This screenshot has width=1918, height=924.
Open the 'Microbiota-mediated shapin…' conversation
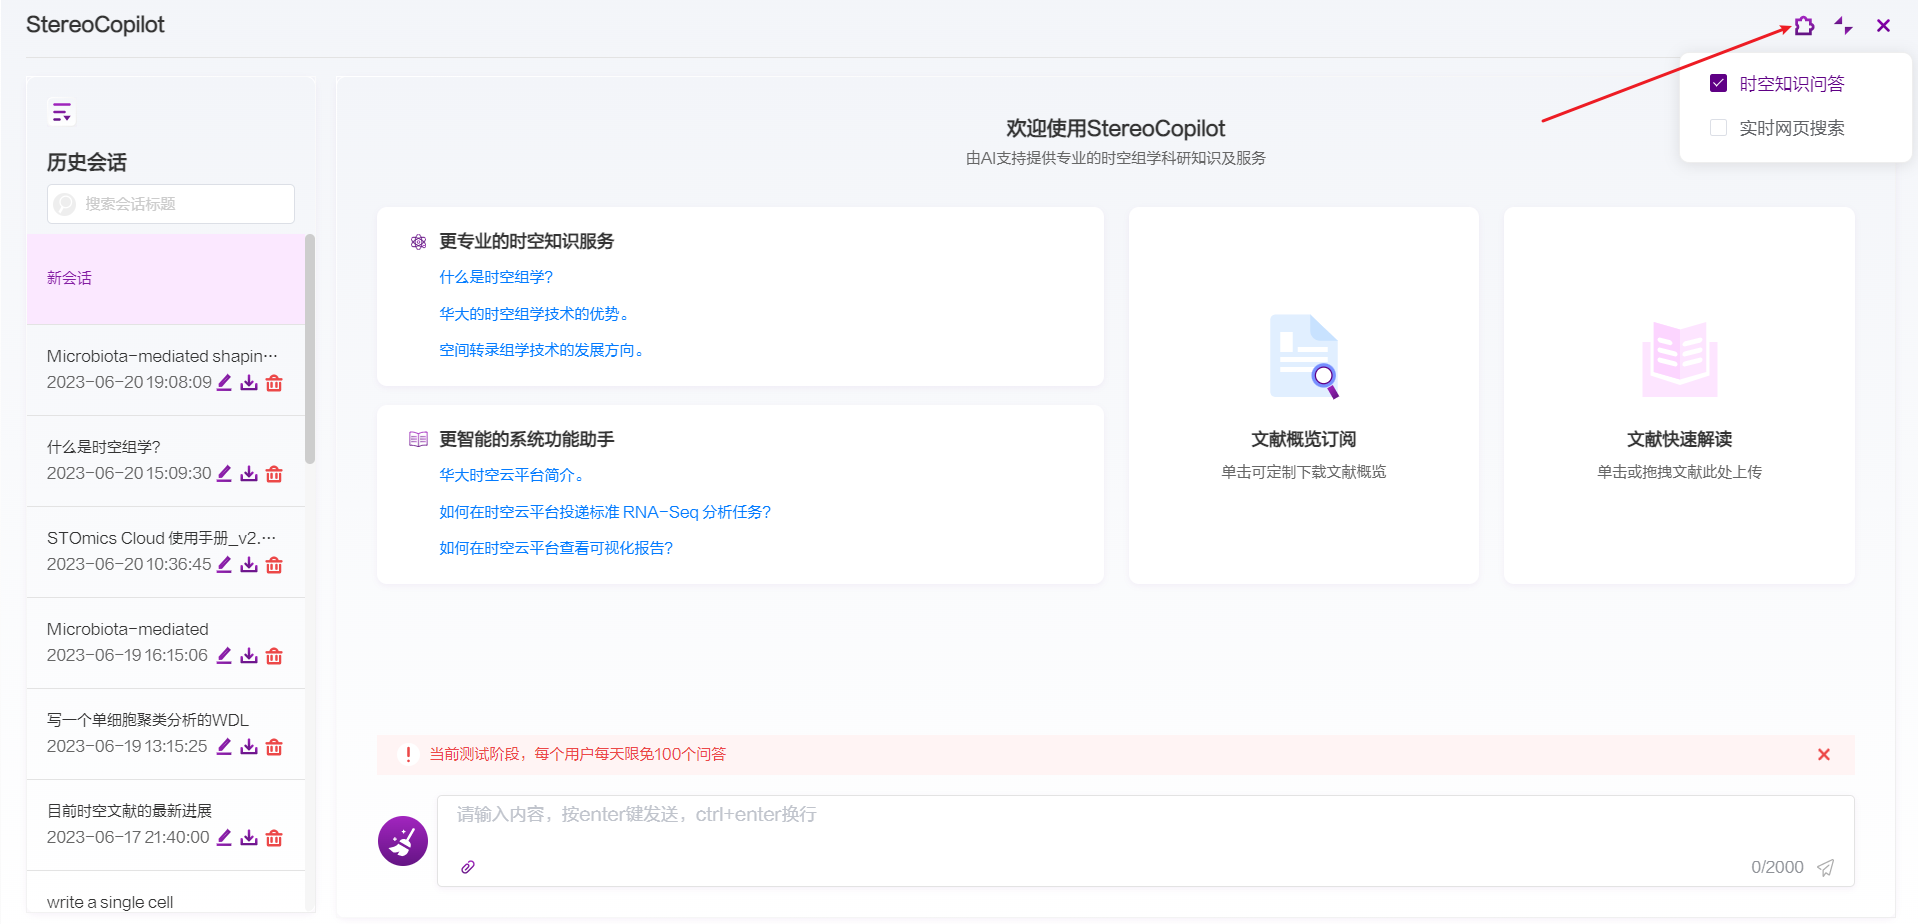(162, 356)
